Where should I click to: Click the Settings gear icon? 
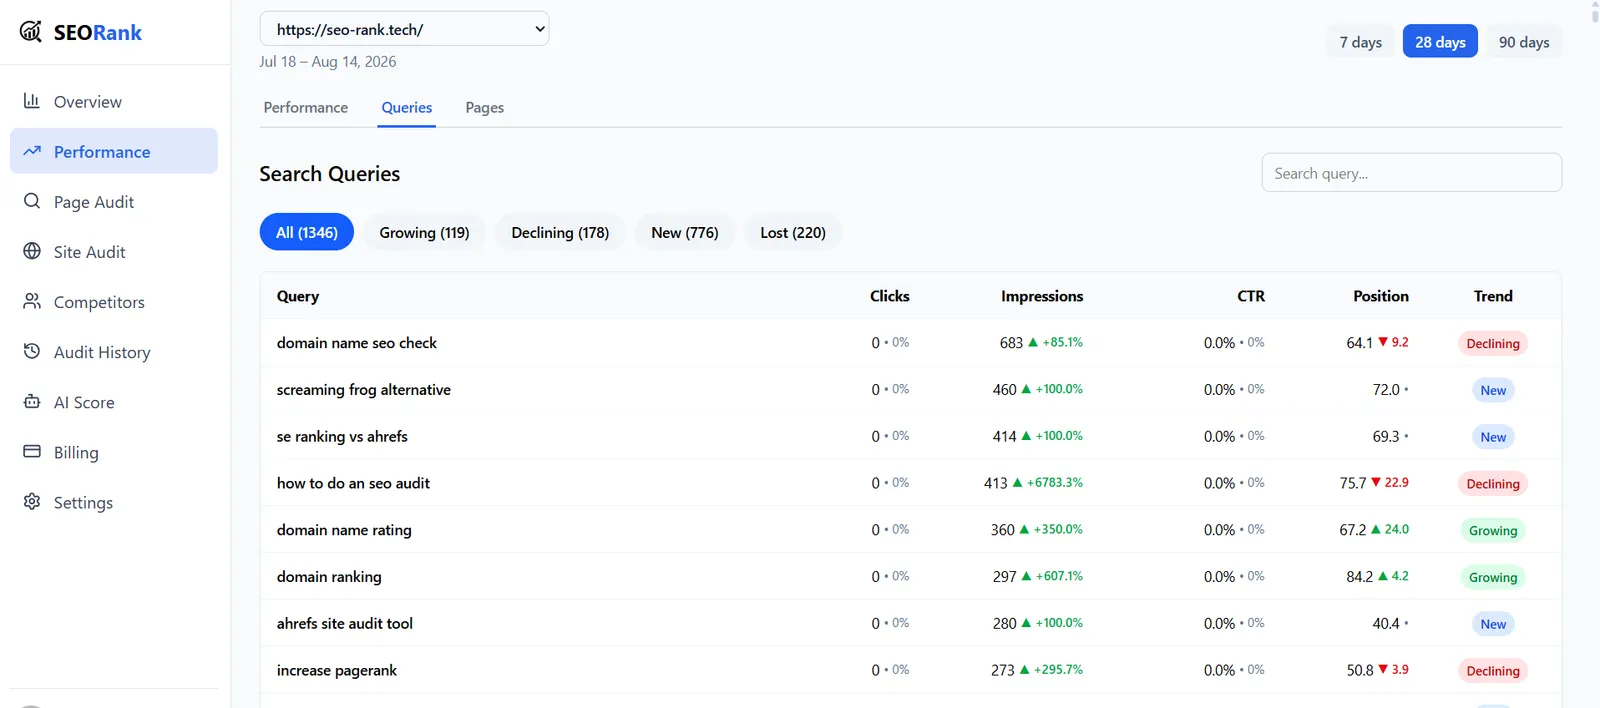[x=32, y=501]
